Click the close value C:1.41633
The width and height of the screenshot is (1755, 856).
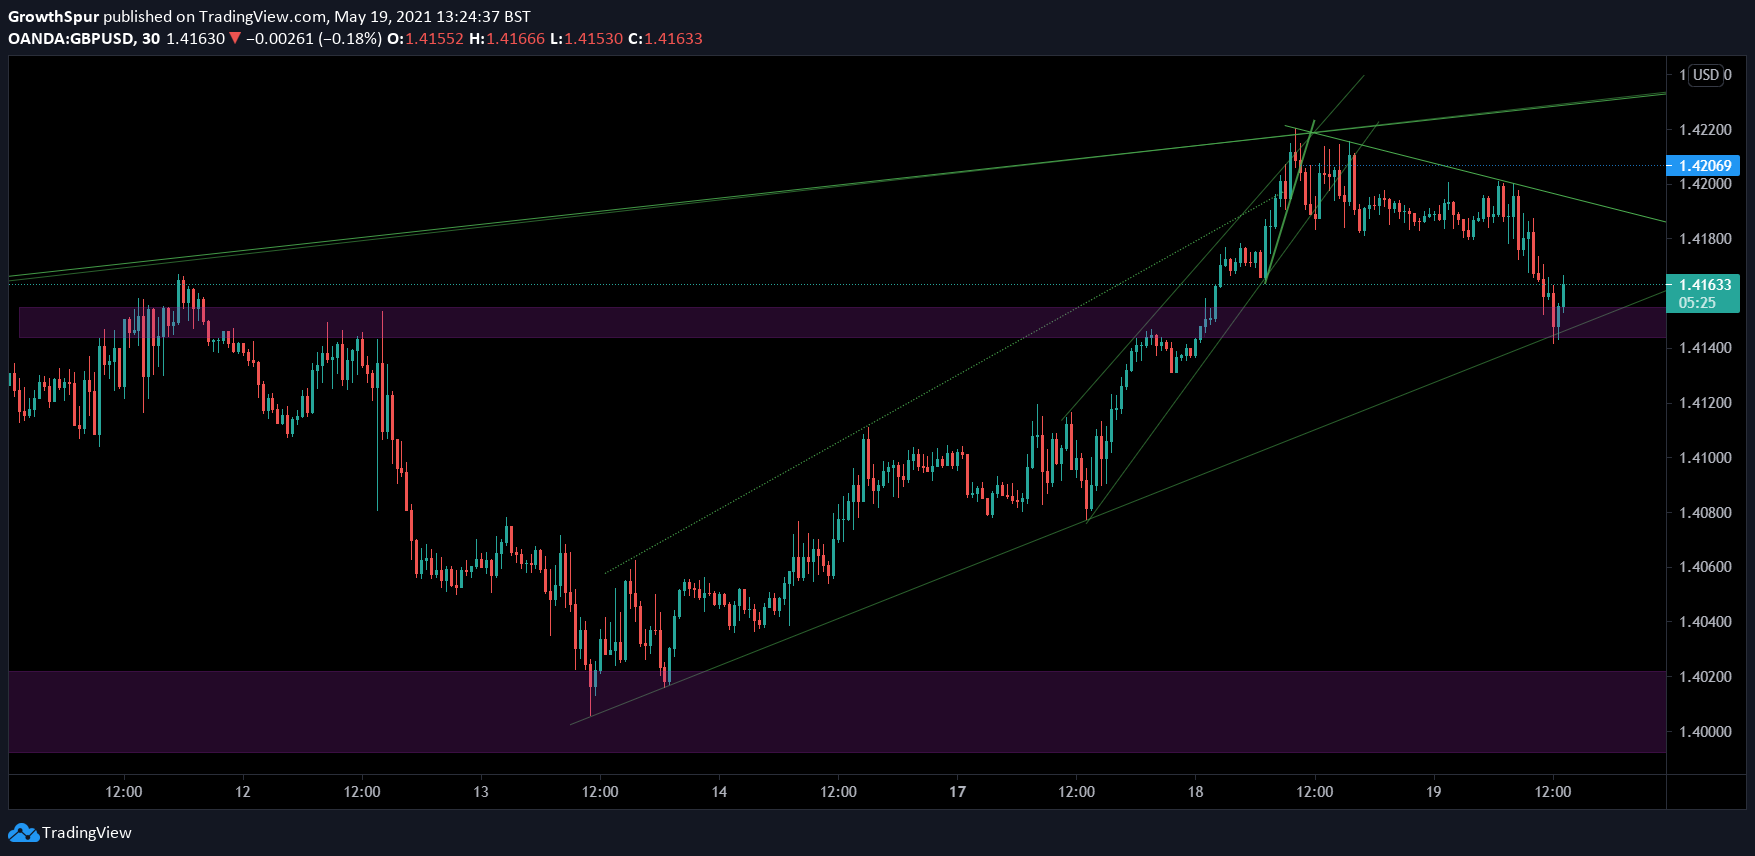coord(665,38)
